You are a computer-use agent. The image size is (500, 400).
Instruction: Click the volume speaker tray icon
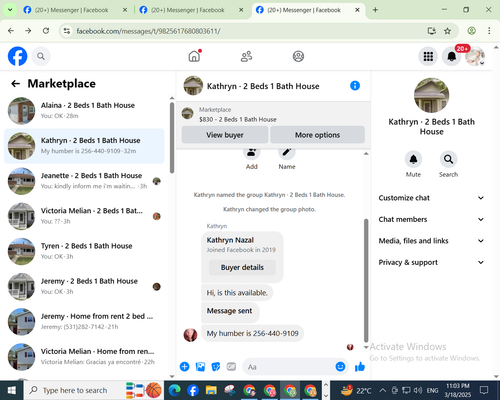418,390
